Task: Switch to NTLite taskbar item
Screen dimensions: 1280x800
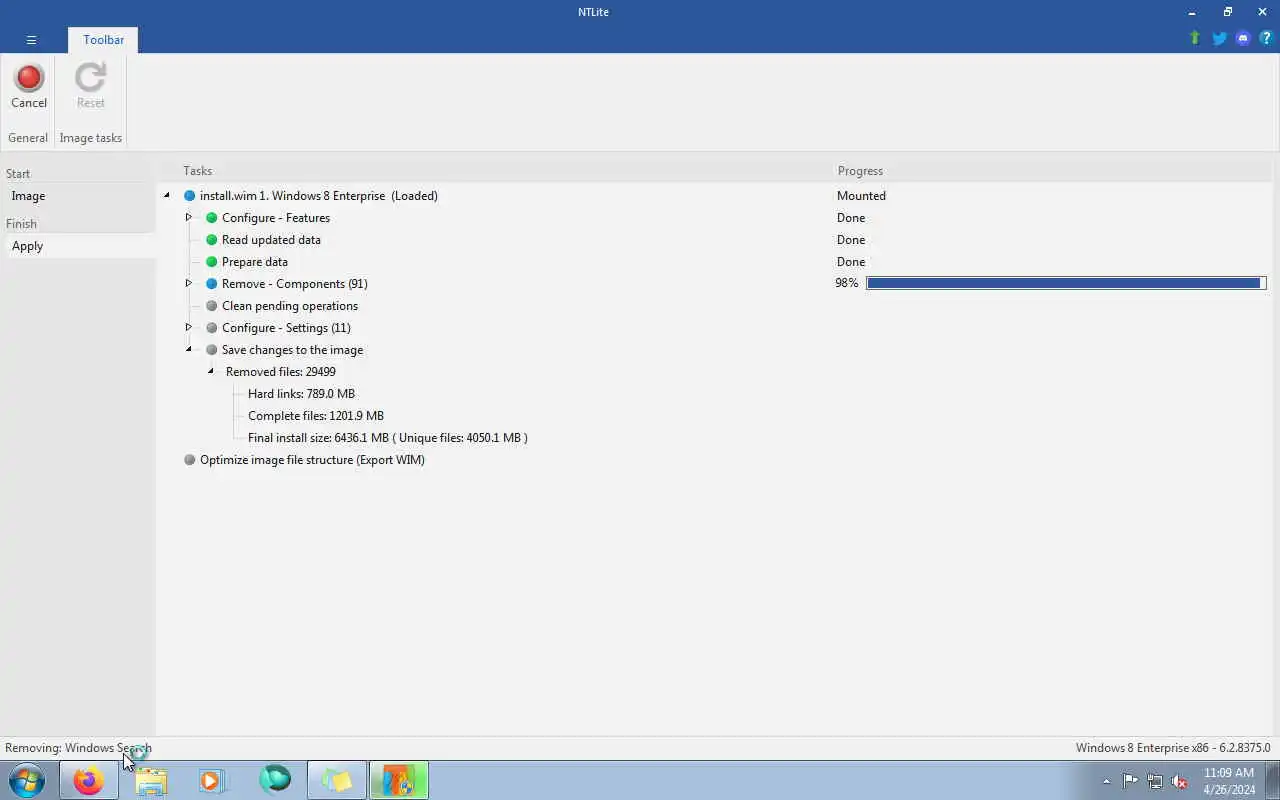Action: tap(399, 780)
